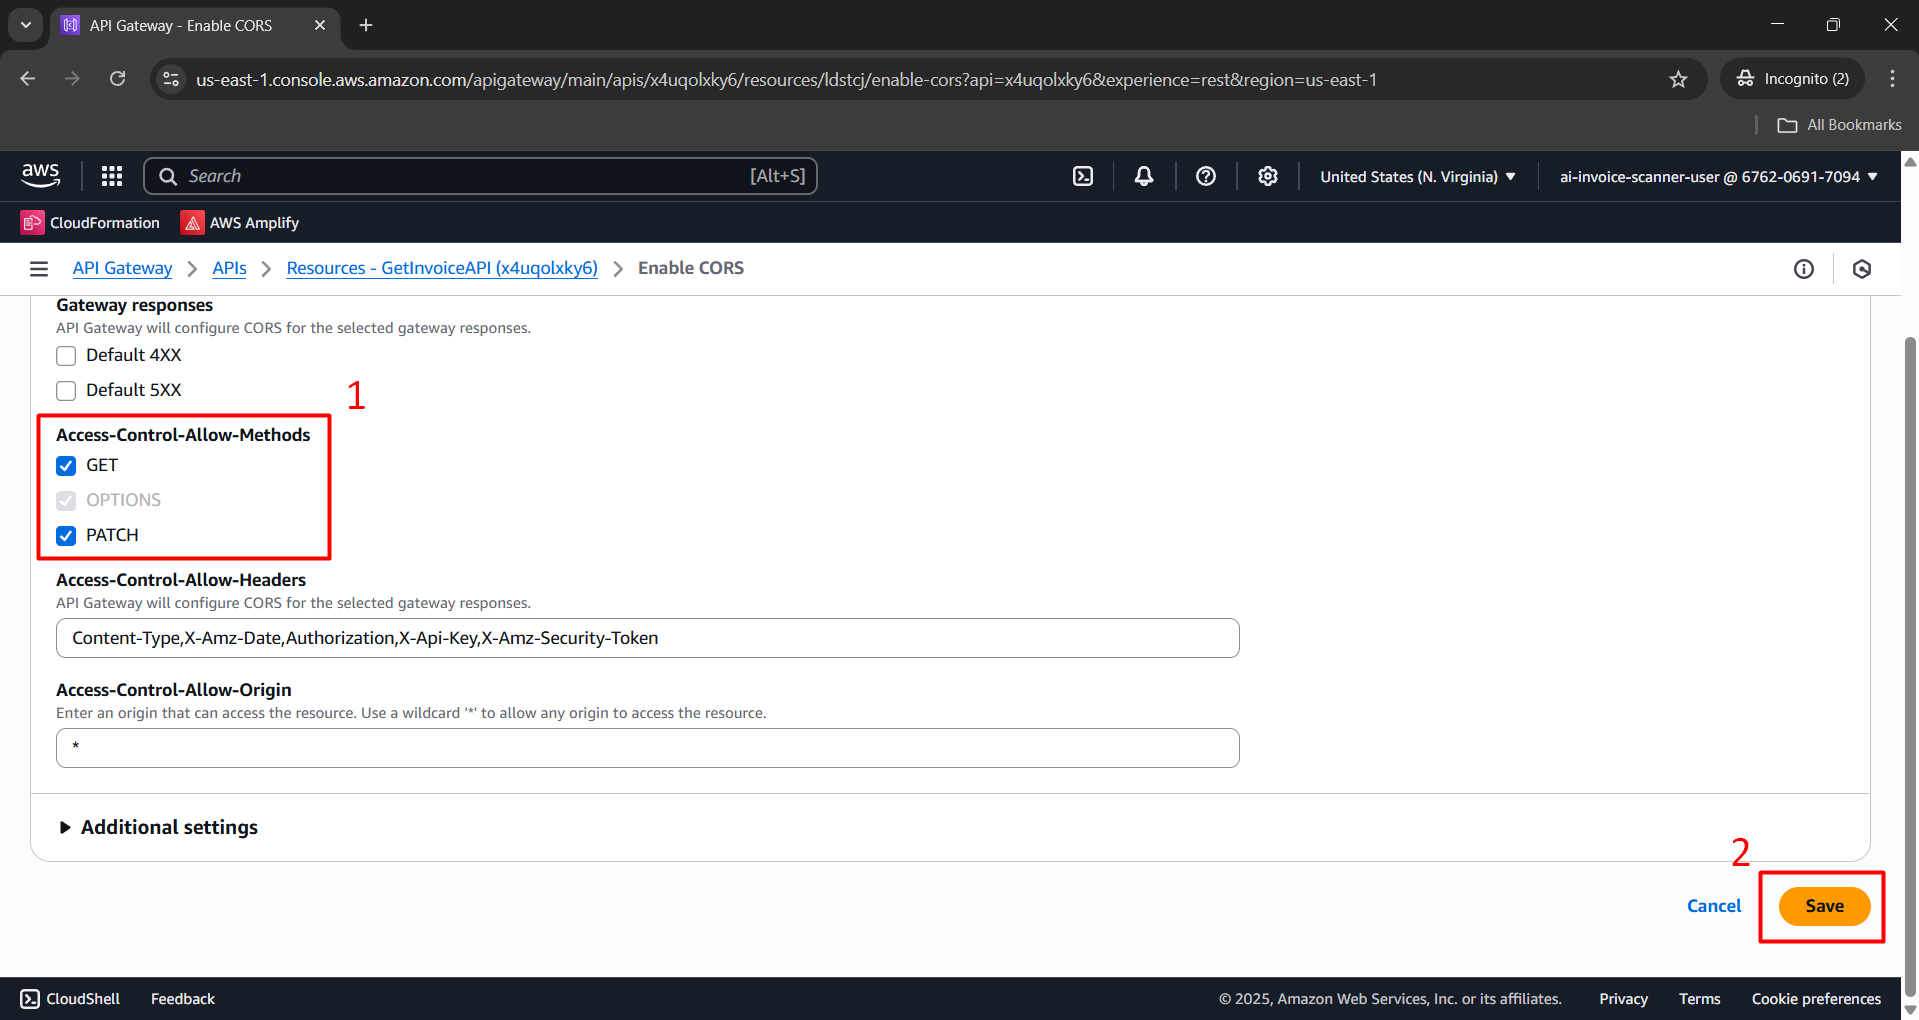Uncheck the GET method checkbox
Screen dimensions: 1919x1020
click(66, 466)
